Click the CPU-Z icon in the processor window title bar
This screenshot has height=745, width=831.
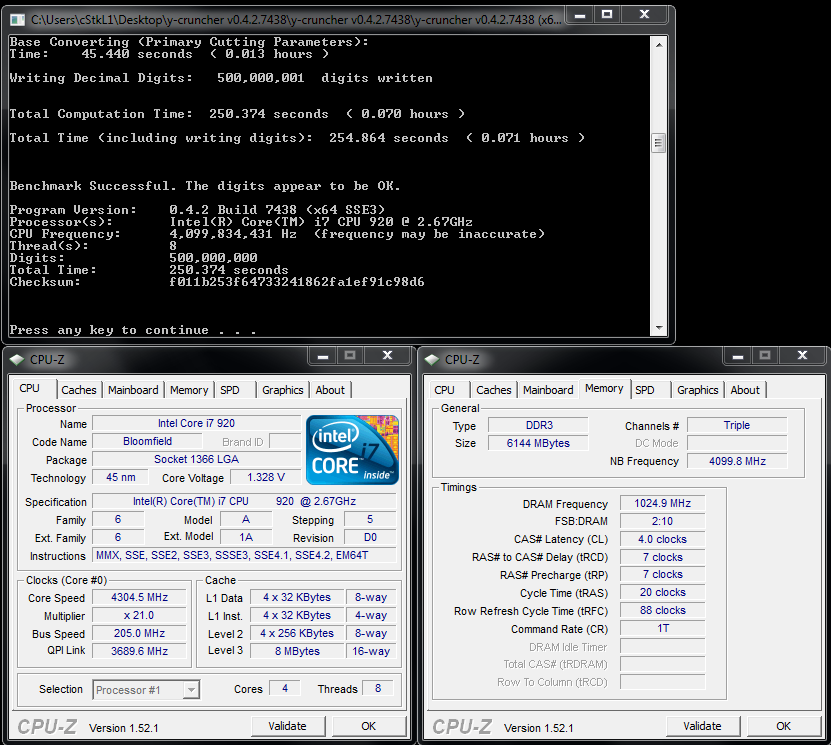coord(17,359)
